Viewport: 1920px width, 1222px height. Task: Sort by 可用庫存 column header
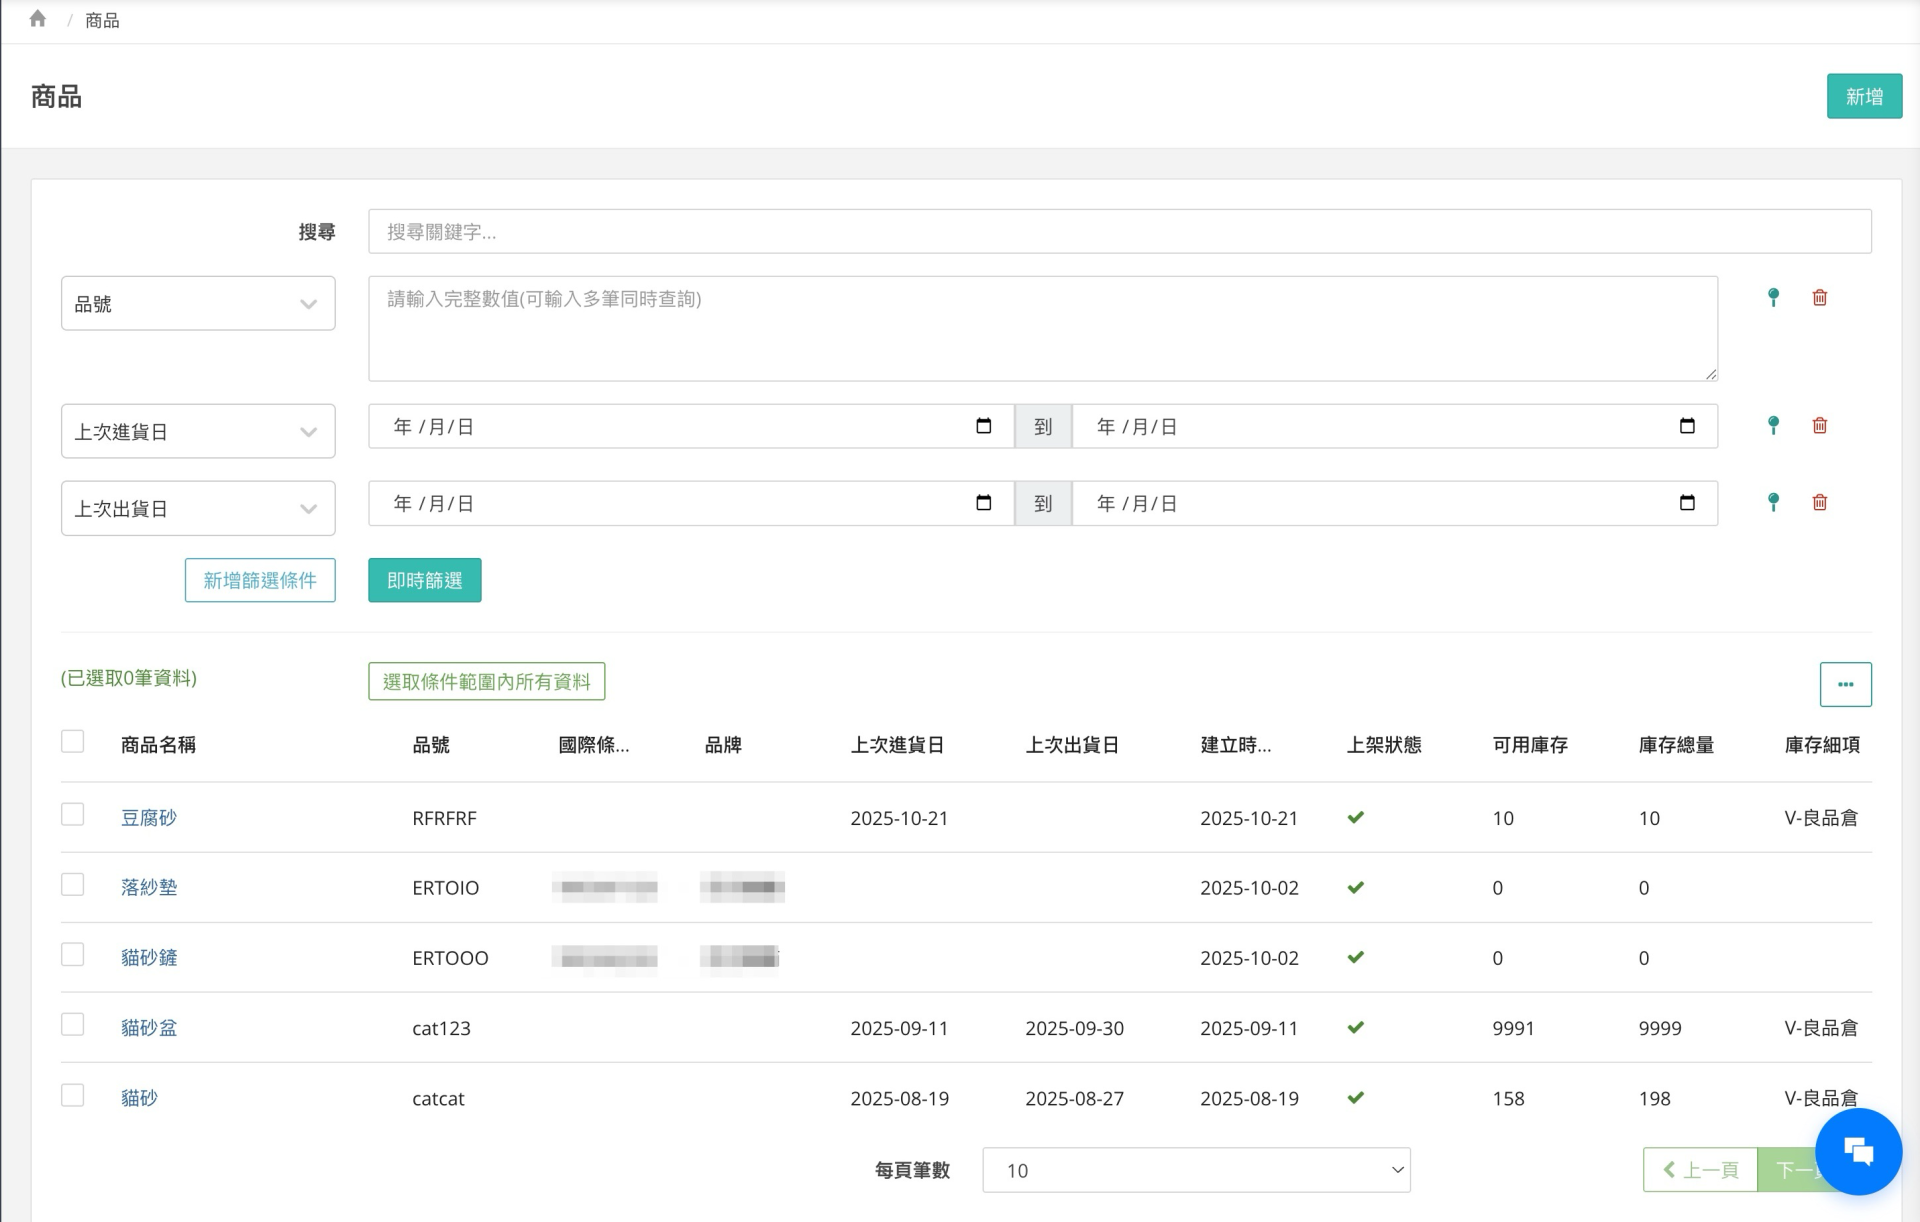[1529, 745]
